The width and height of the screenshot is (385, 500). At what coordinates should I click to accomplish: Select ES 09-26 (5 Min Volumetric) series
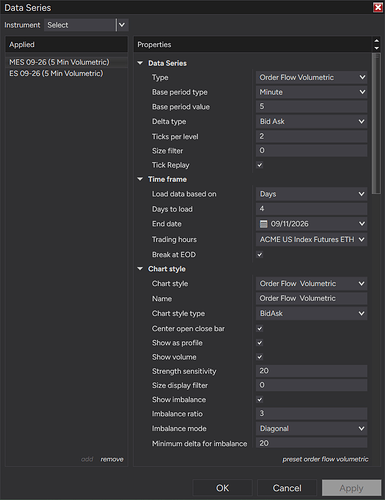tap(66, 73)
